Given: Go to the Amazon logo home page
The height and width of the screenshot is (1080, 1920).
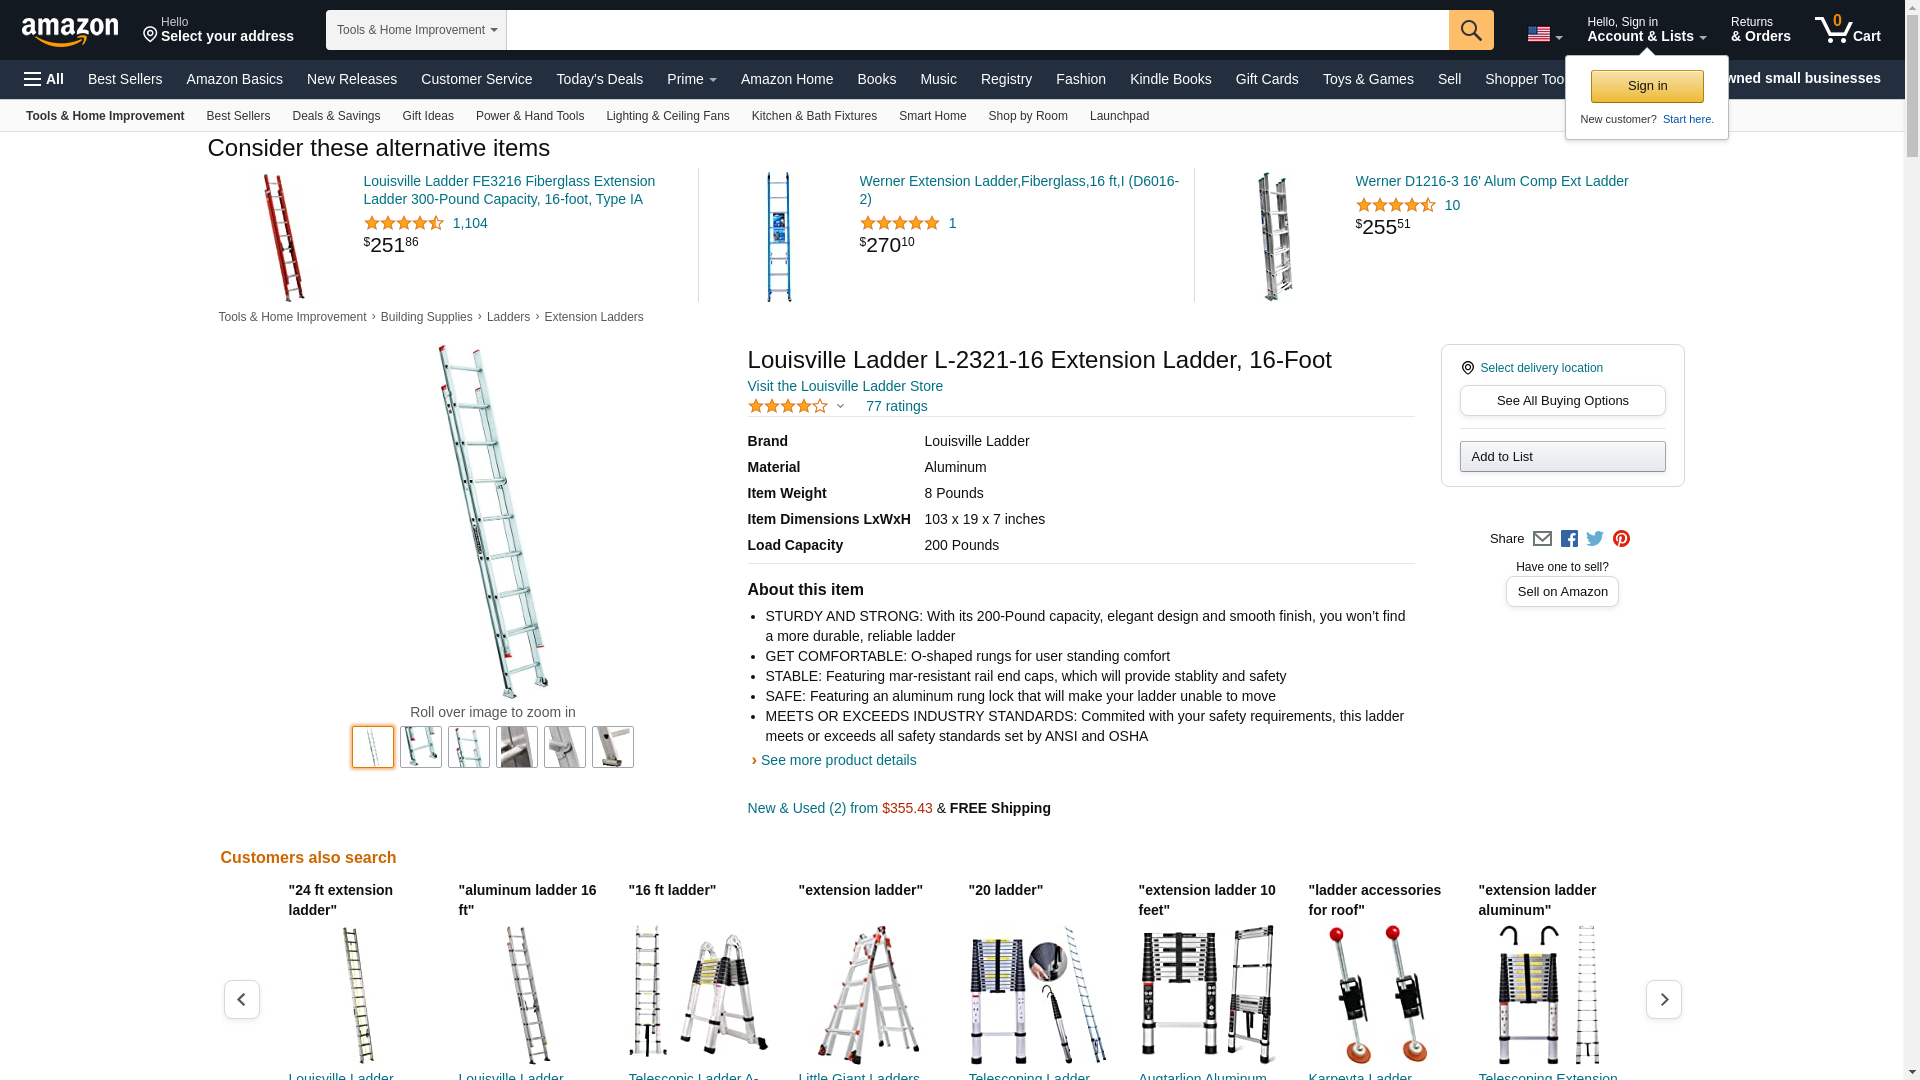Looking at the screenshot, I should click(x=70, y=31).
